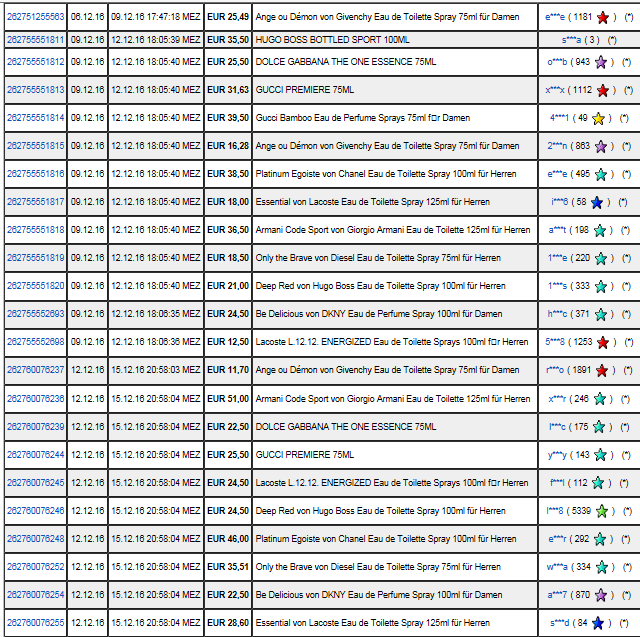Click the red star beside feedback score 1891
Image resolution: width=640 pixels, height=637 pixels.
[x=602, y=371]
